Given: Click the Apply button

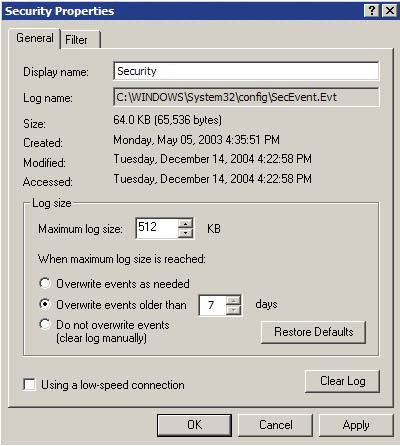Looking at the screenshot, I should coord(356,425).
